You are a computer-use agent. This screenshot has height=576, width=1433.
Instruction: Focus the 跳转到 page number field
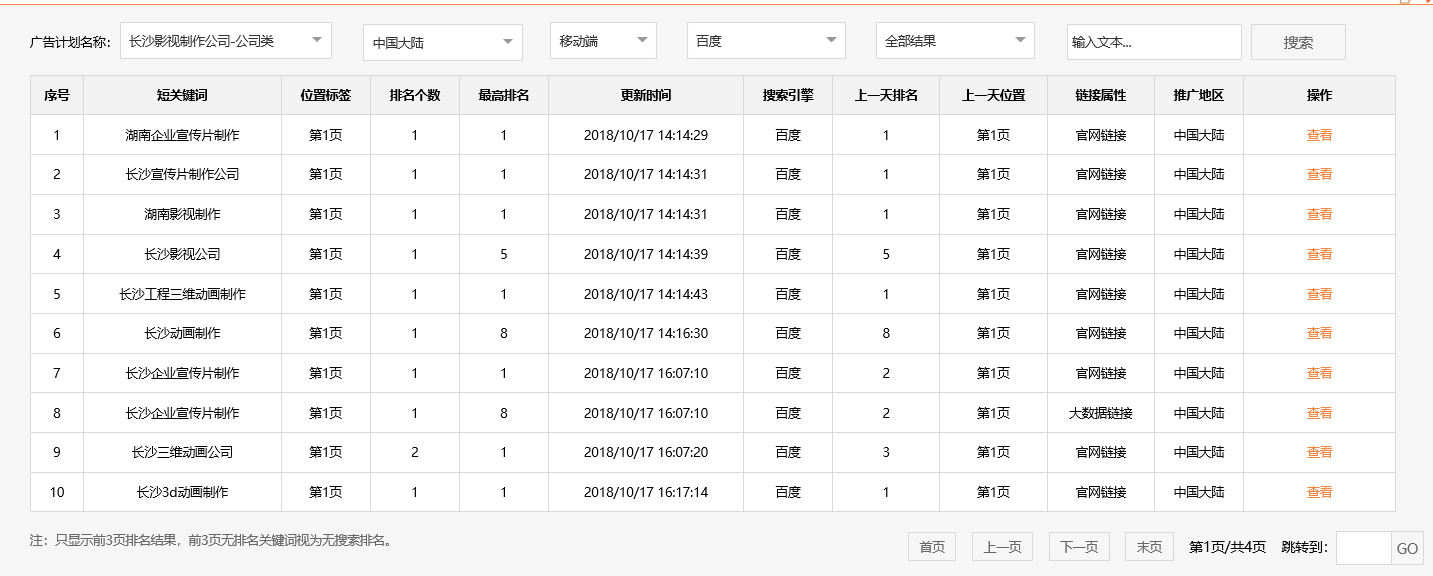1364,548
